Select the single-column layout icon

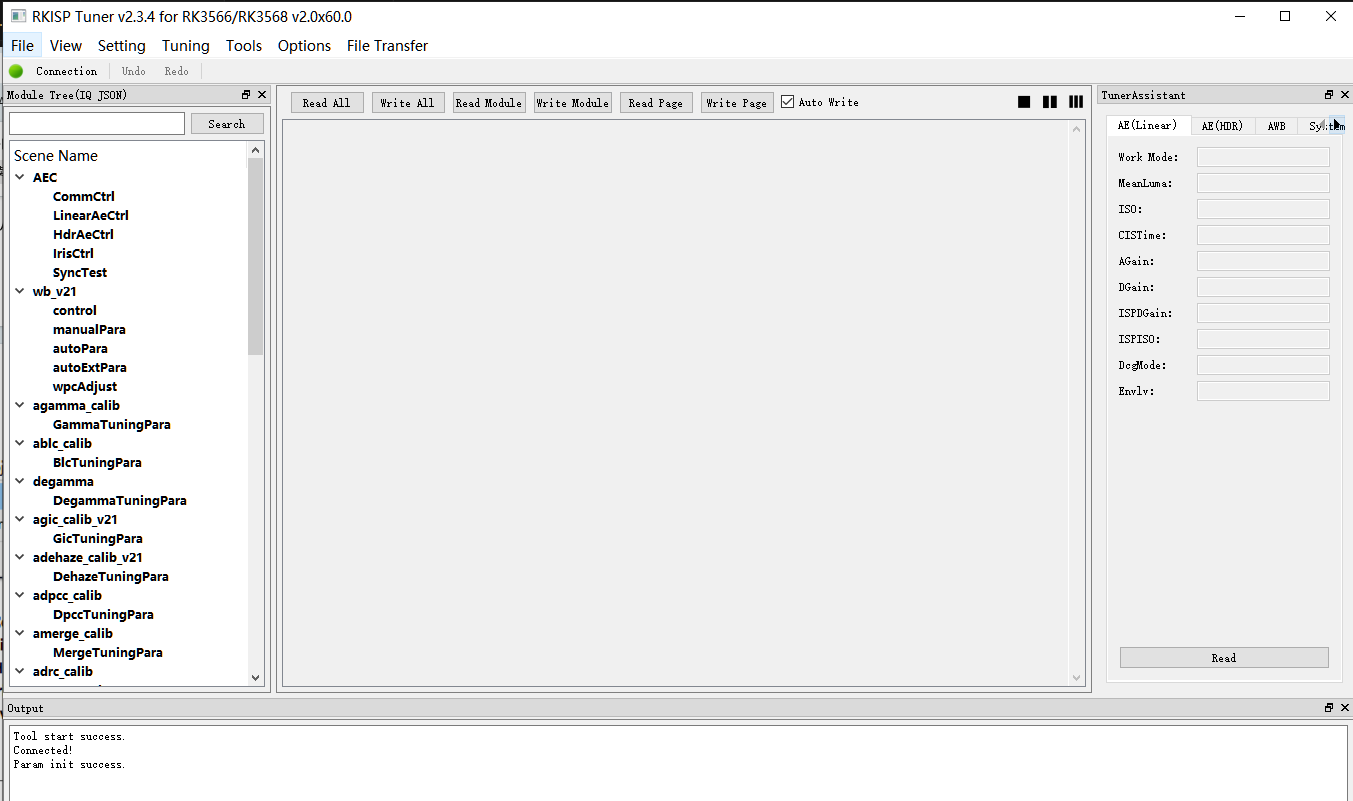[x=1024, y=102]
